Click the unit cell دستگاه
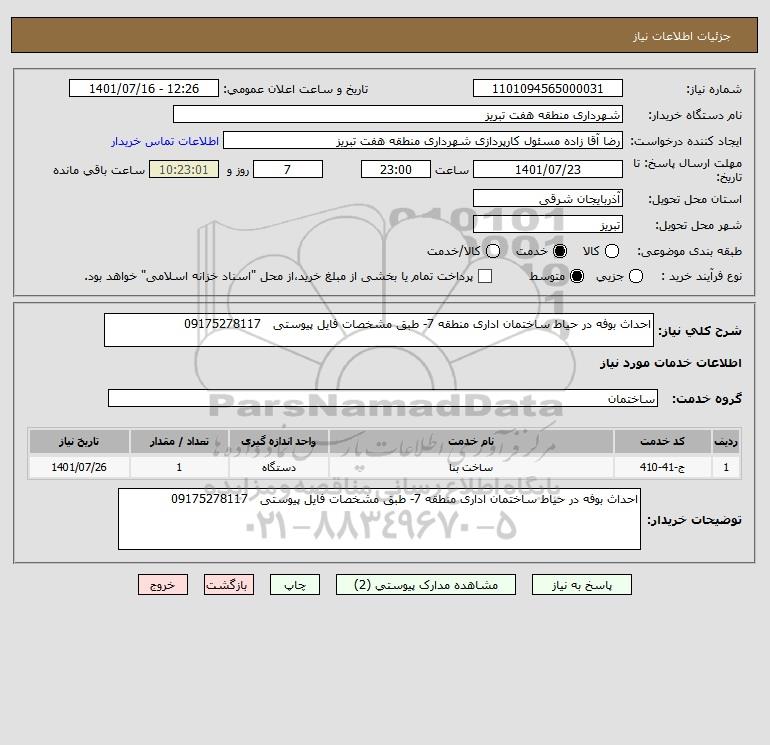This screenshot has width=770, height=745. (278, 467)
